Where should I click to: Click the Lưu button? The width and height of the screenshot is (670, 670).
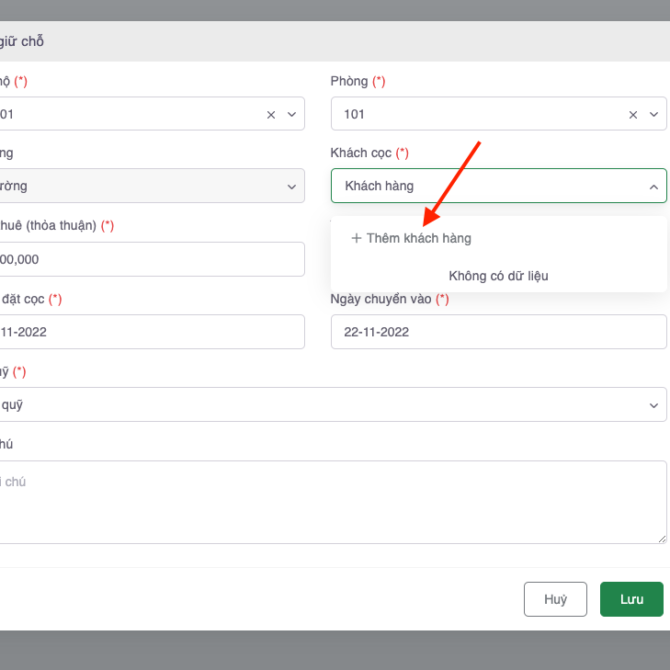[631, 599]
